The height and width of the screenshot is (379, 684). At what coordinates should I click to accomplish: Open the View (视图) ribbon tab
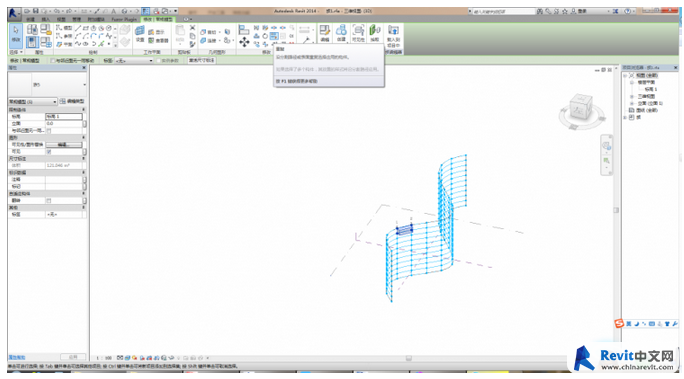61,19
